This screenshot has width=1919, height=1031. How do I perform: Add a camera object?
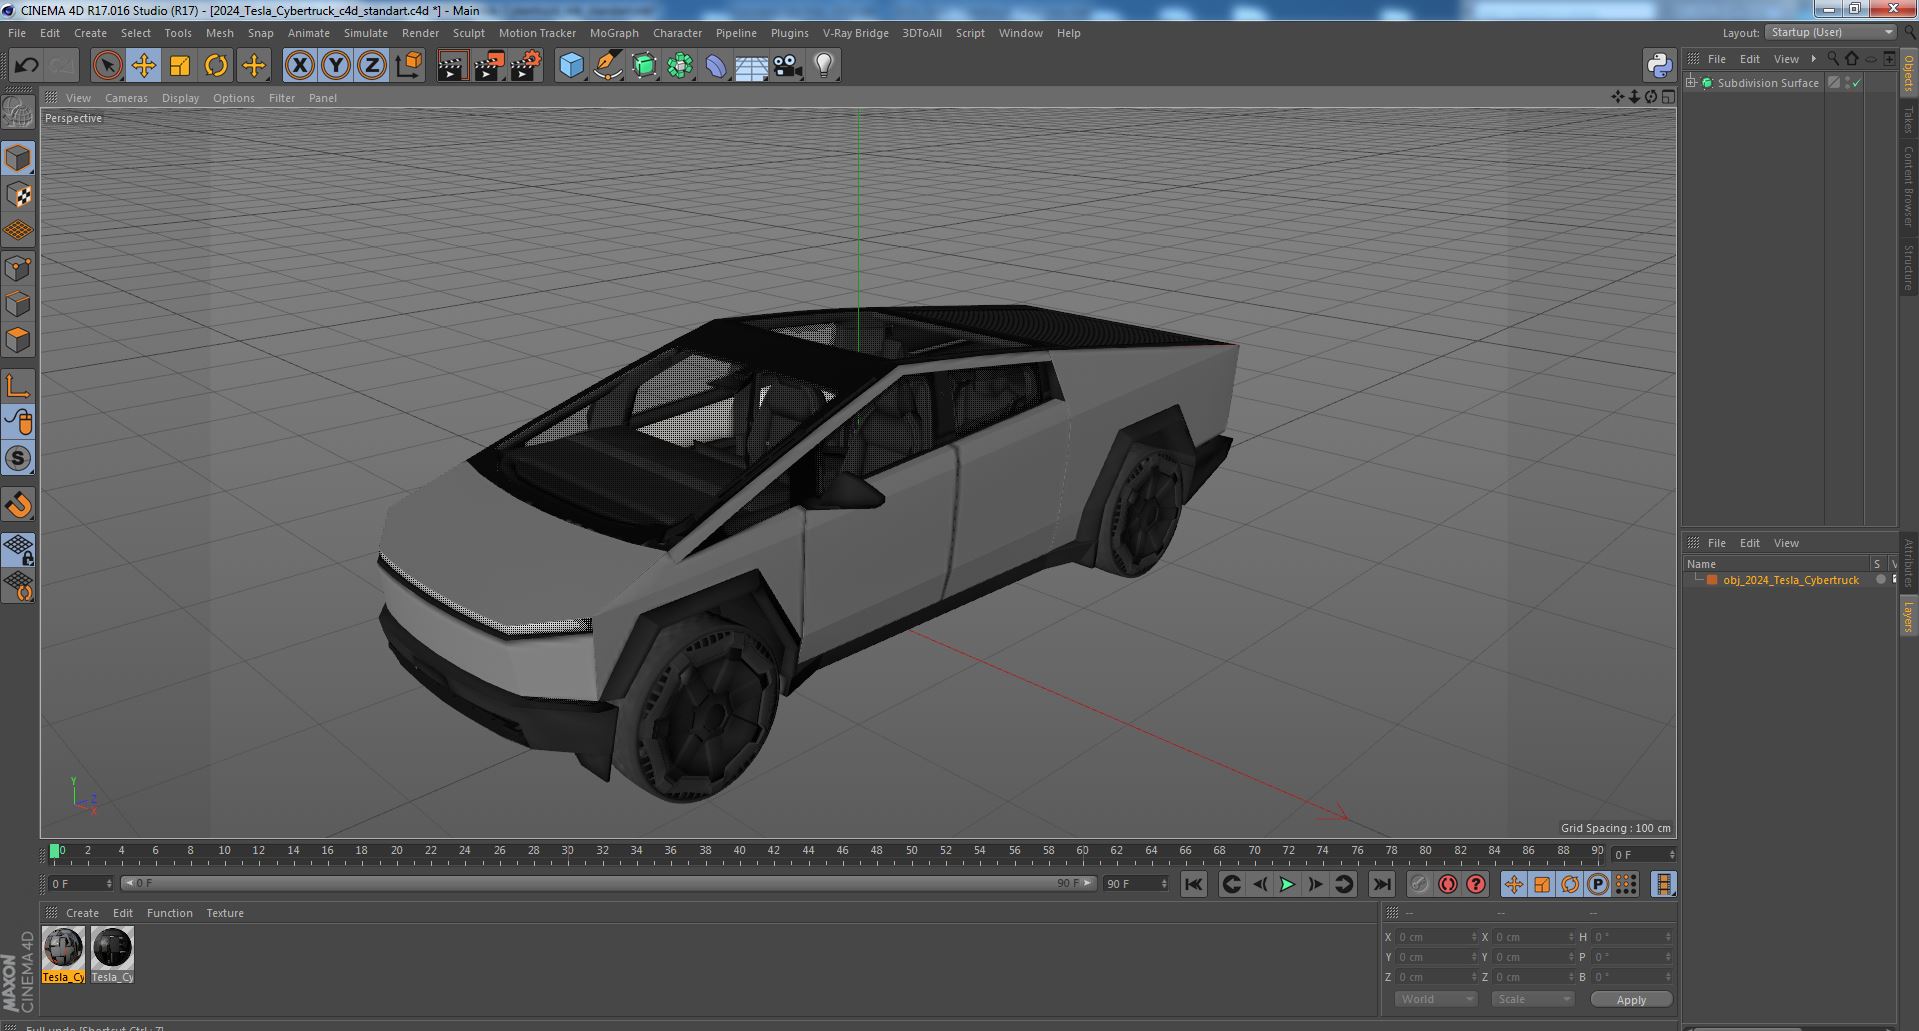[787, 66]
